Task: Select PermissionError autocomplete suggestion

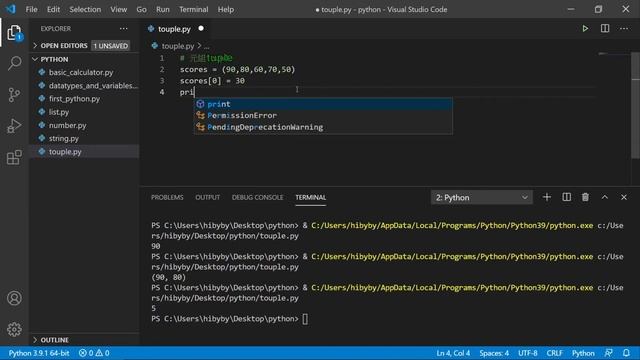Action: point(323,116)
